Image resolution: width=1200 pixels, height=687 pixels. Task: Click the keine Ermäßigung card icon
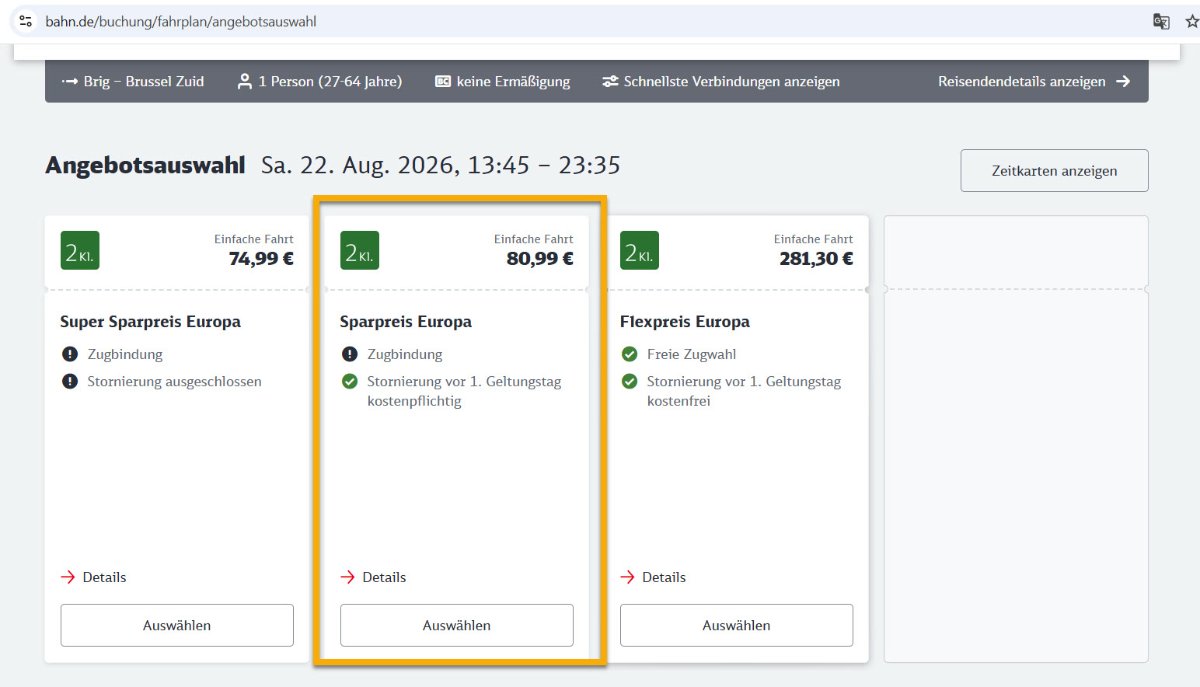443,82
